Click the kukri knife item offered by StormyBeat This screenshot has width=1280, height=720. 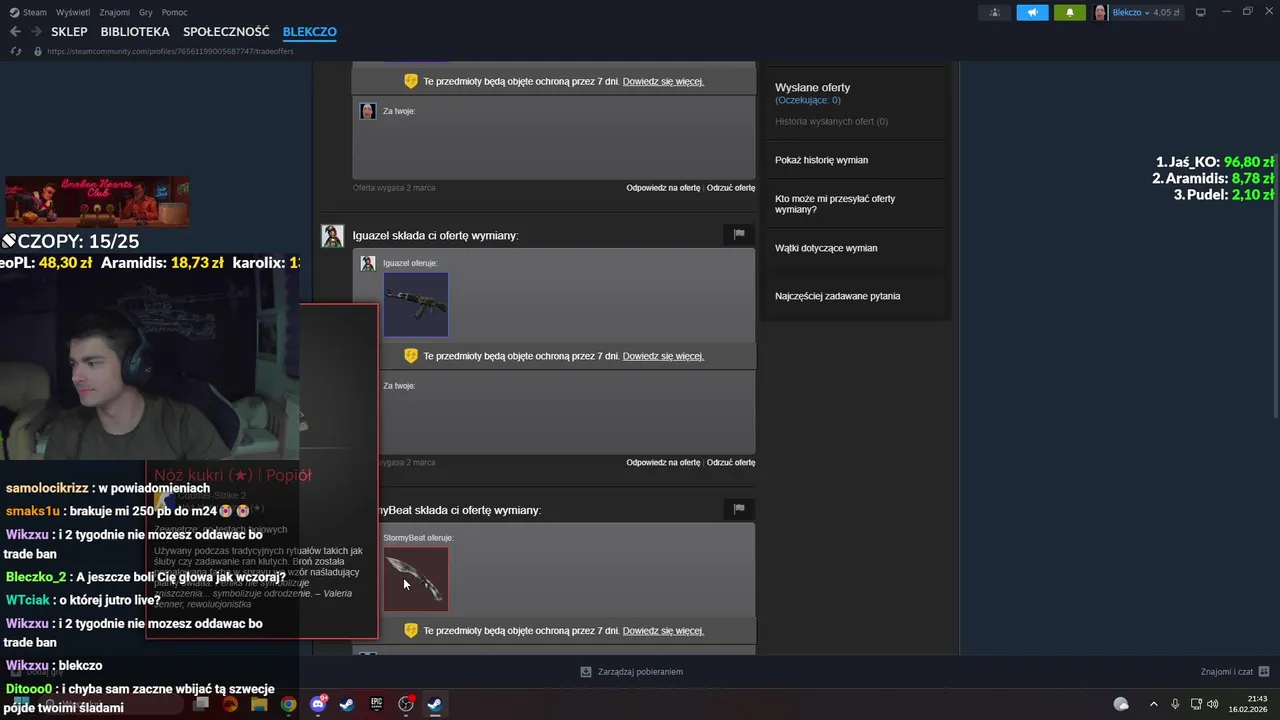tap(416, 579)
